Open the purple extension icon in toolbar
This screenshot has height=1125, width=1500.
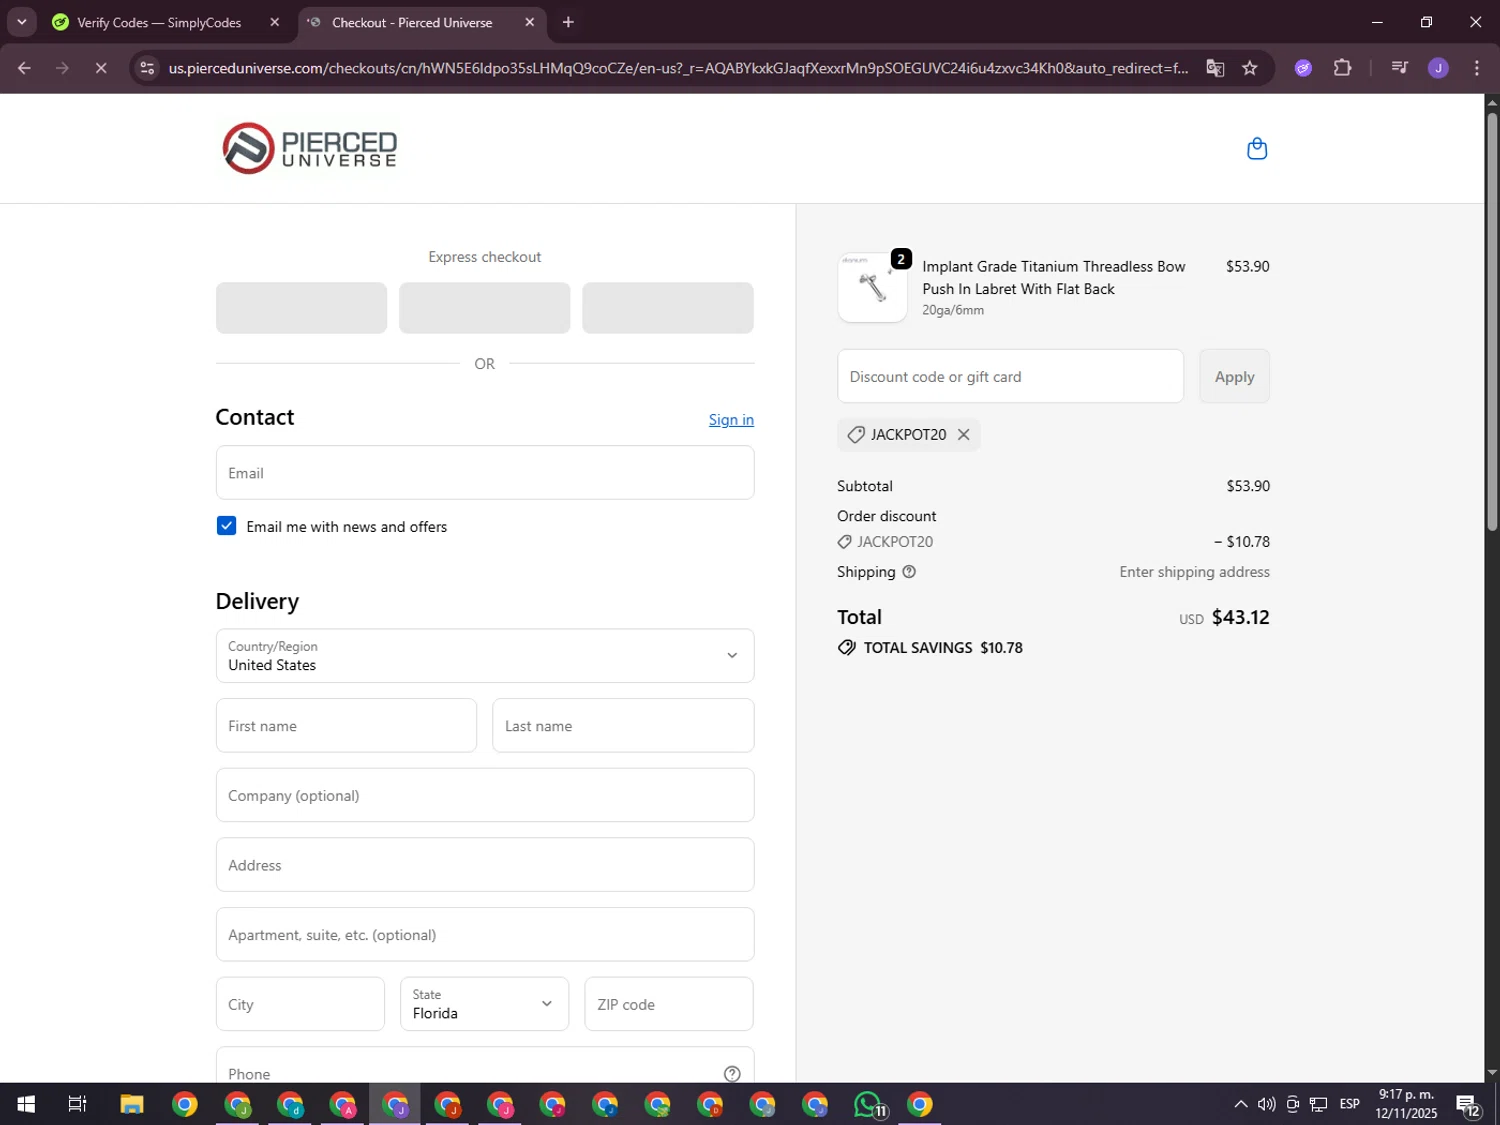[1303, 68]
